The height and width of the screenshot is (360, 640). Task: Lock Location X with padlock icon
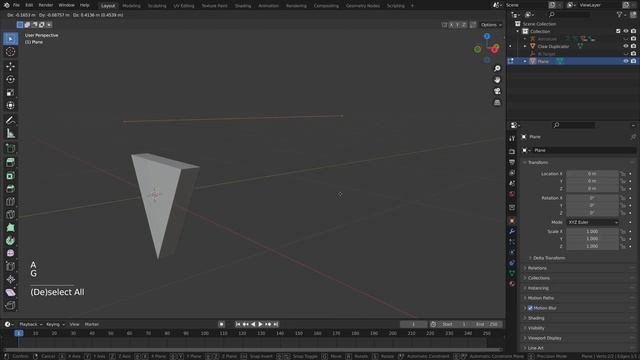click(623, 174)
